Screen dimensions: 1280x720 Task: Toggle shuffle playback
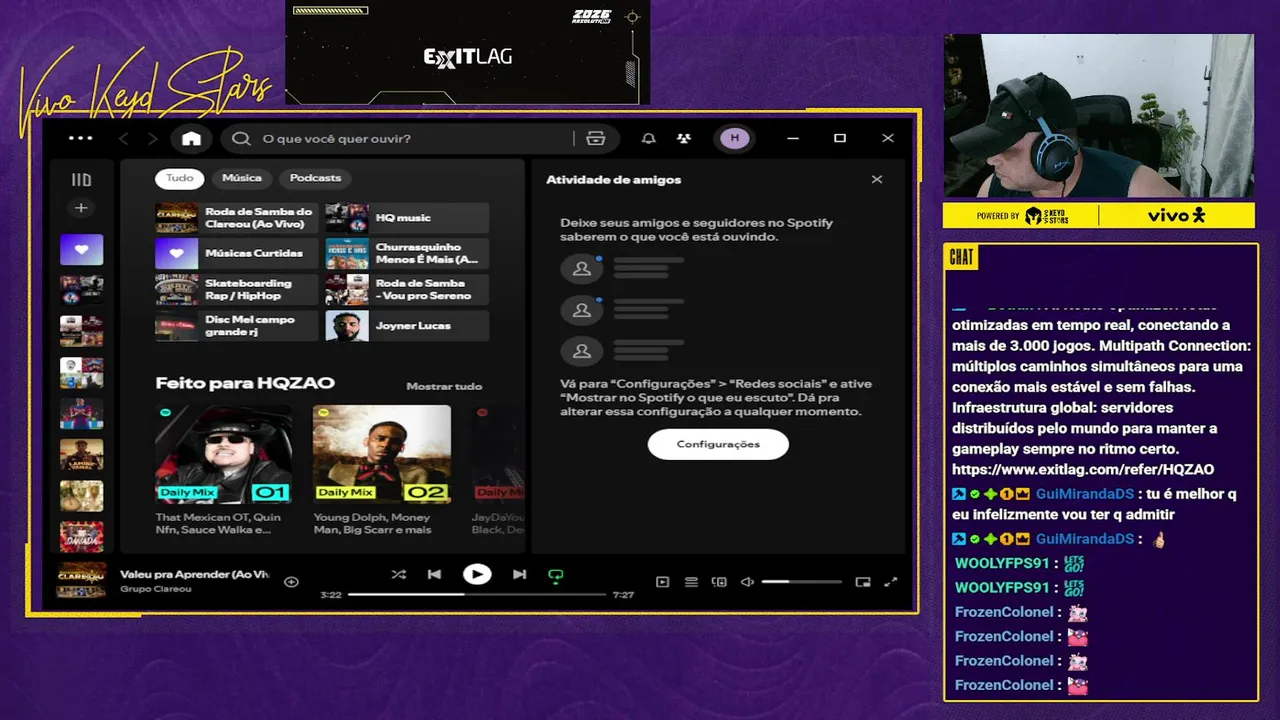(x=399, y=575)
